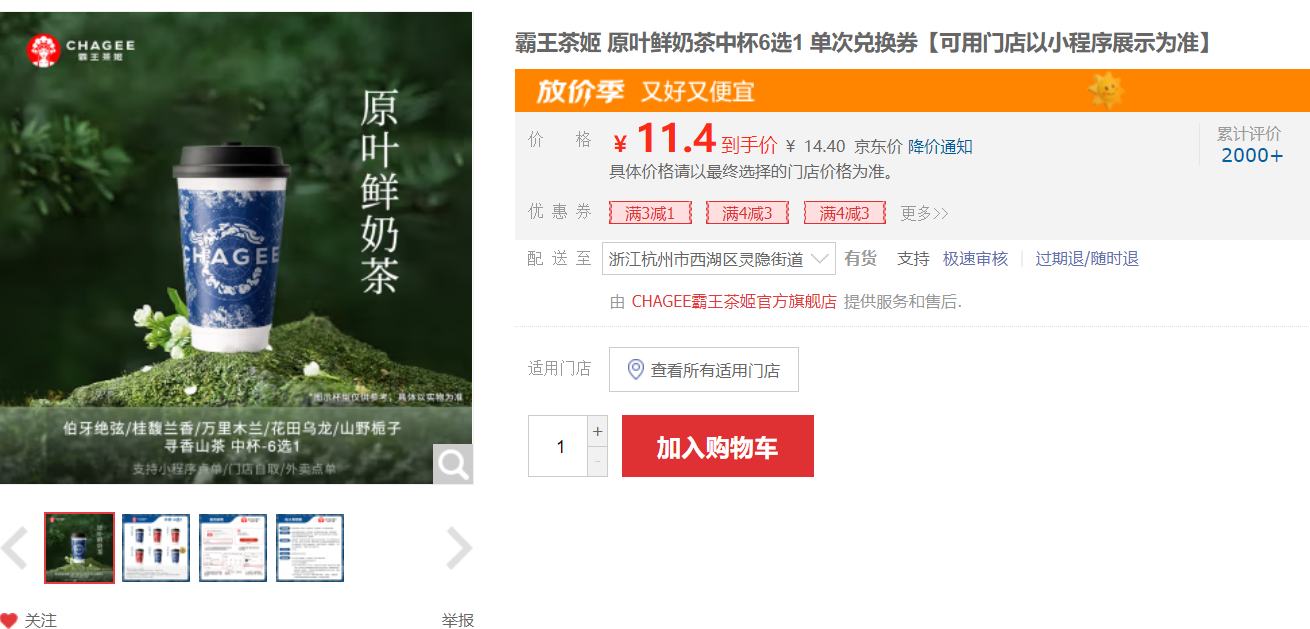Decrease quantity with minus stepper

click(x=597, y=461)
